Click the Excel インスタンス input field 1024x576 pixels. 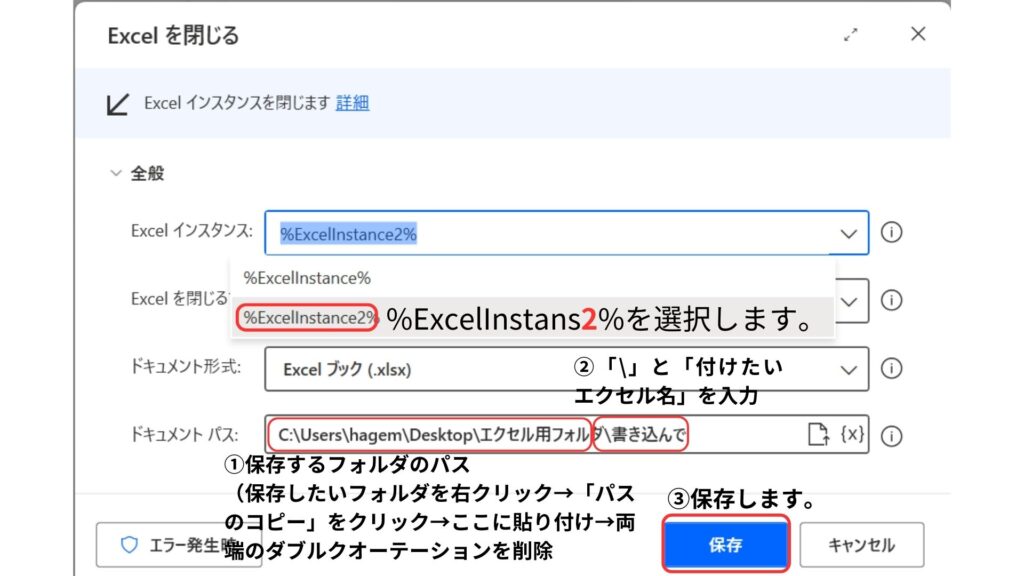click(566, 233)
